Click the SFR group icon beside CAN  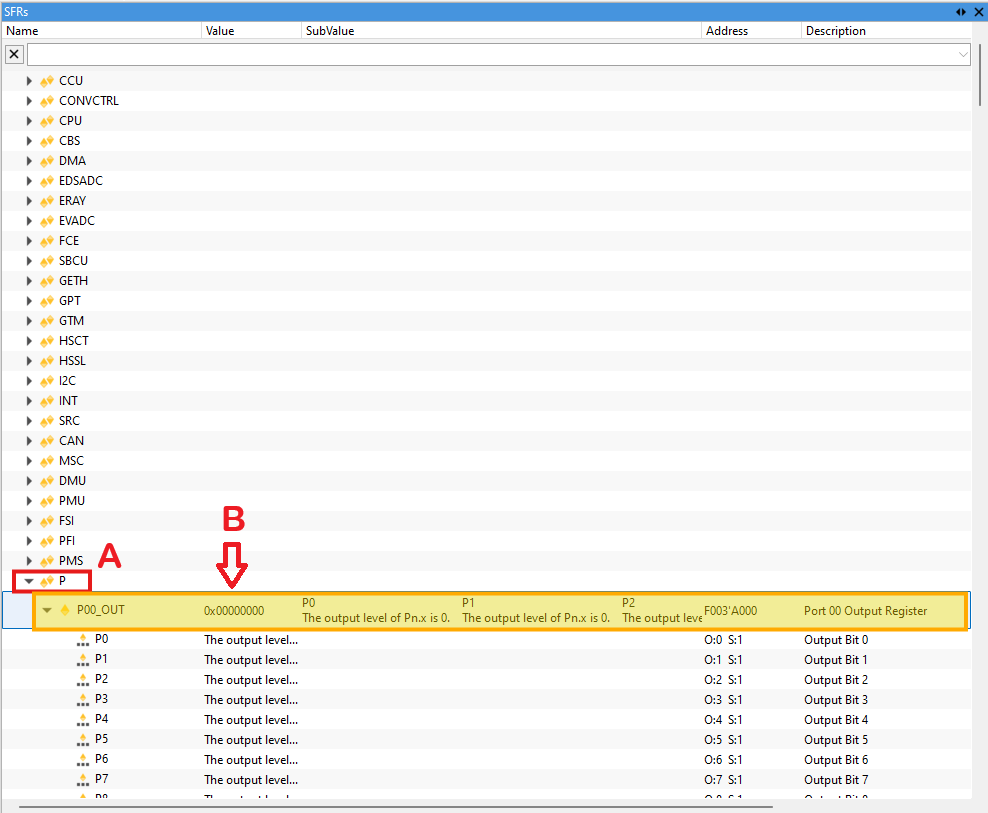click(47, 440)
